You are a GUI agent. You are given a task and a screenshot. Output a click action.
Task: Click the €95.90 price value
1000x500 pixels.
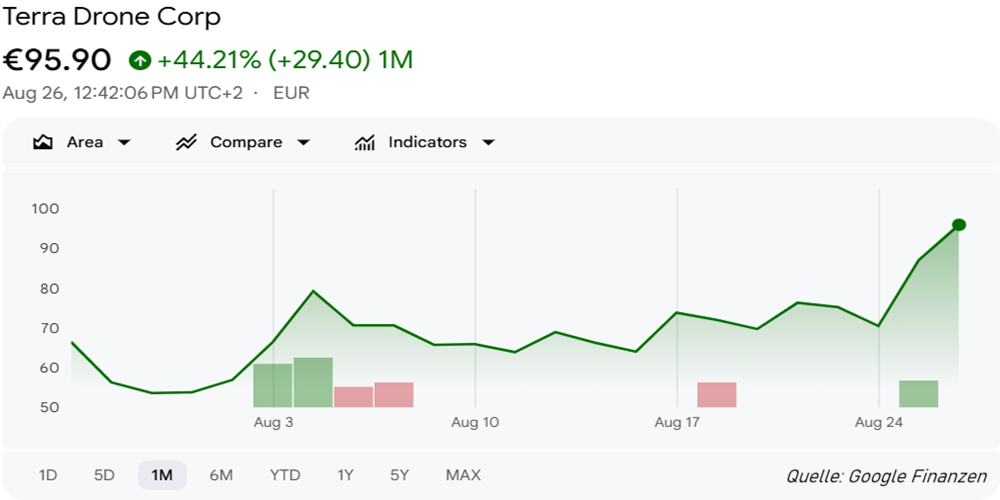tap(57, 61)
